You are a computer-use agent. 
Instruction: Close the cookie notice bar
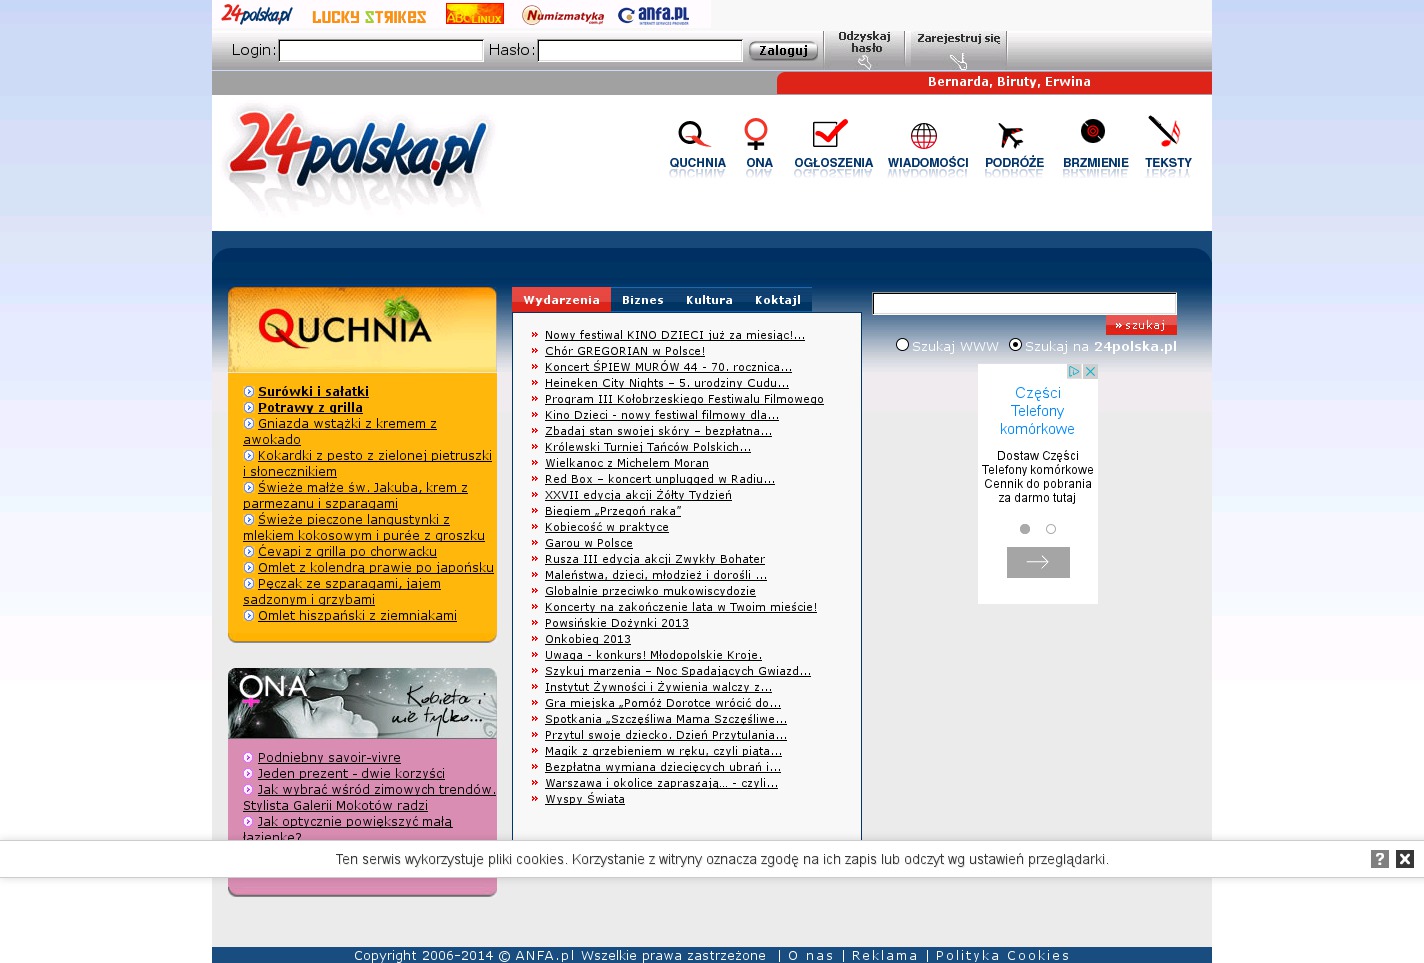(1405, 859)
